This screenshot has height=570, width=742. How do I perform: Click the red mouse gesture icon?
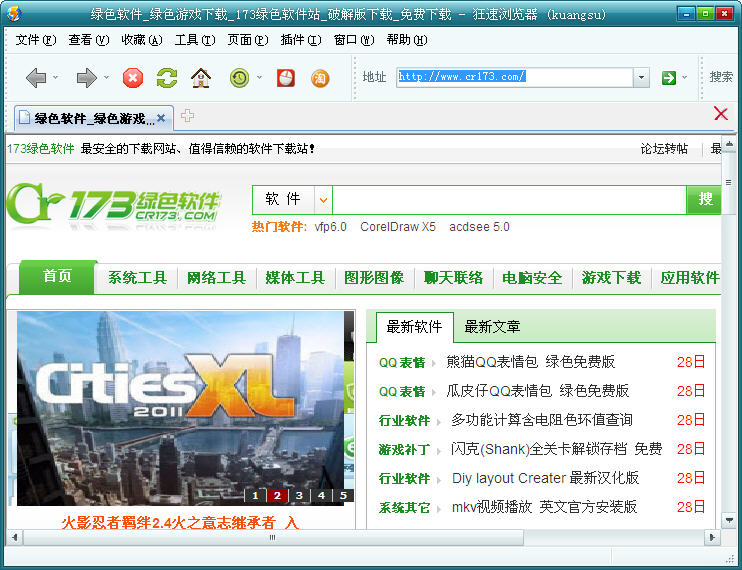coord(286,78)
